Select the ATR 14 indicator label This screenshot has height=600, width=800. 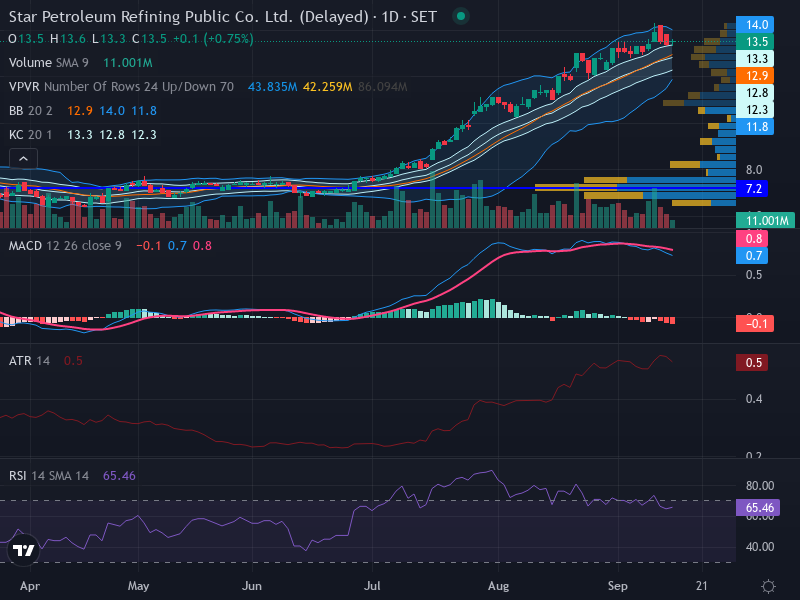pyautogui.click(x=30, y=361)
